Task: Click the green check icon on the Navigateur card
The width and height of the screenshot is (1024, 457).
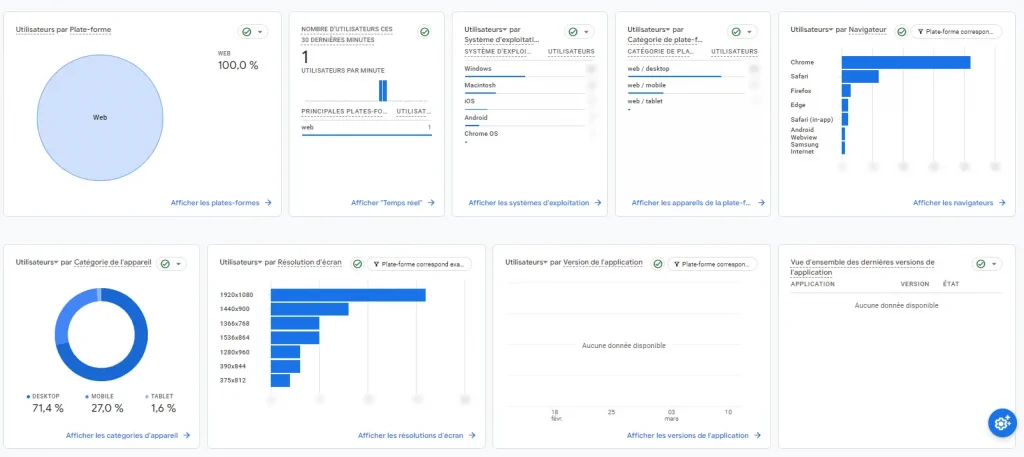Action: [901, 31]
